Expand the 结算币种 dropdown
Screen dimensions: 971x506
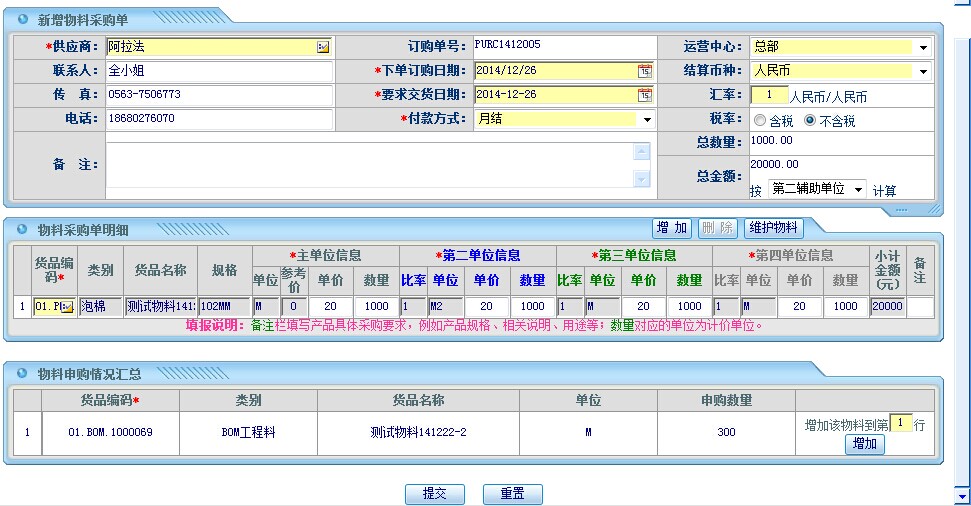coord(923,71)
